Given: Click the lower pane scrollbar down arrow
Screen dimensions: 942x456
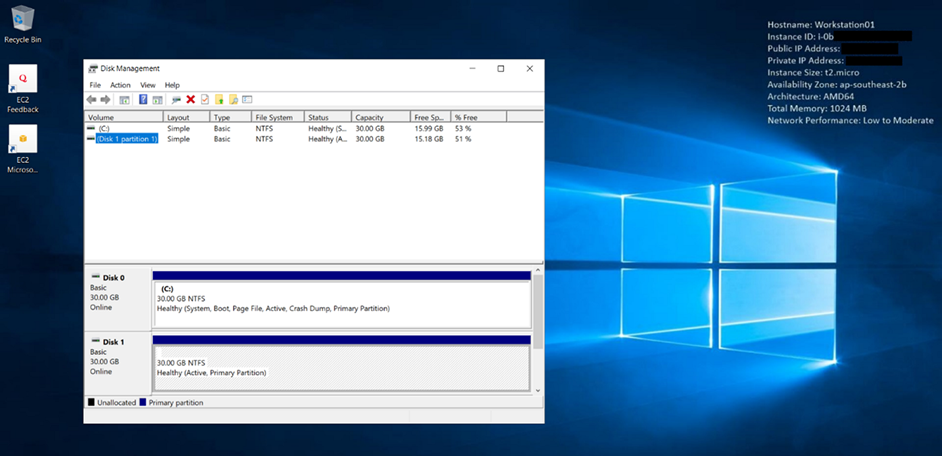Looking at the screenshot, I should tap(538, 390).
